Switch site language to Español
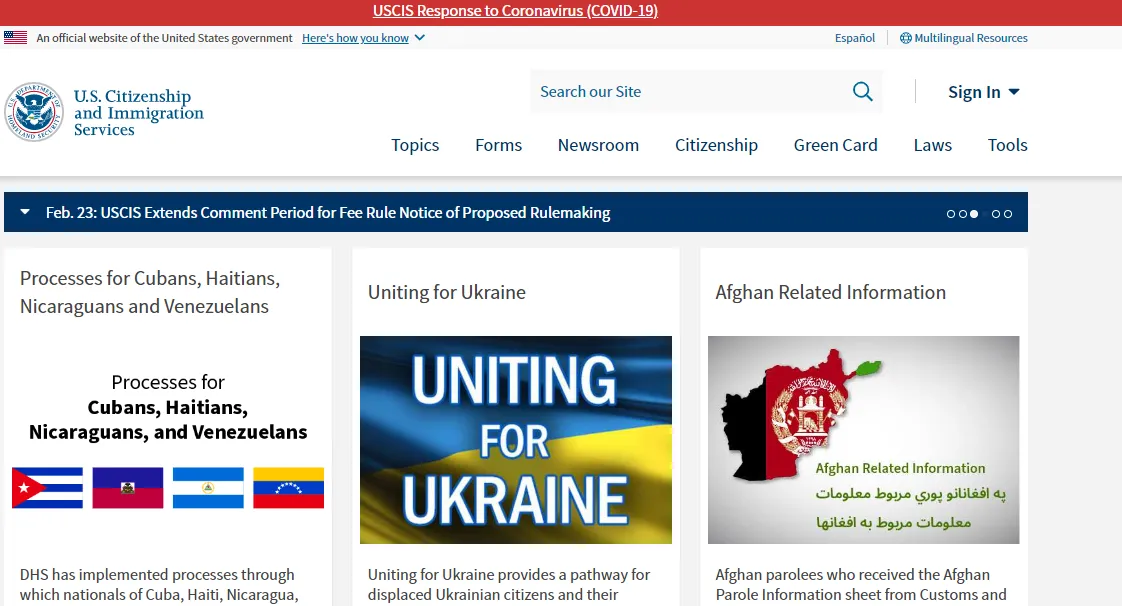Viewport: 1122px width, 606px height. tap(855, 38)
